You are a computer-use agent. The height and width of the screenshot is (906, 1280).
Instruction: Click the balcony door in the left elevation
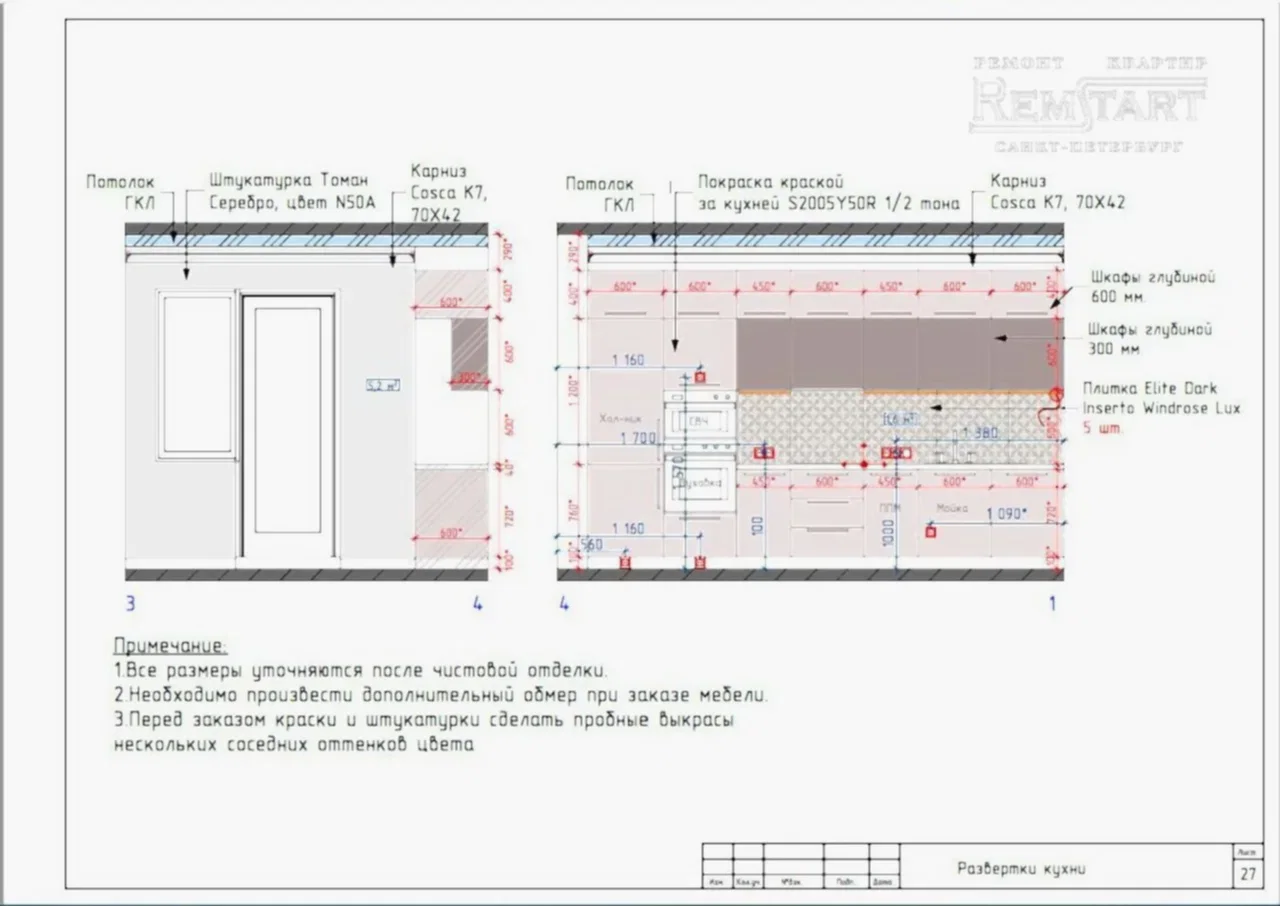click(x=288, y=430)
